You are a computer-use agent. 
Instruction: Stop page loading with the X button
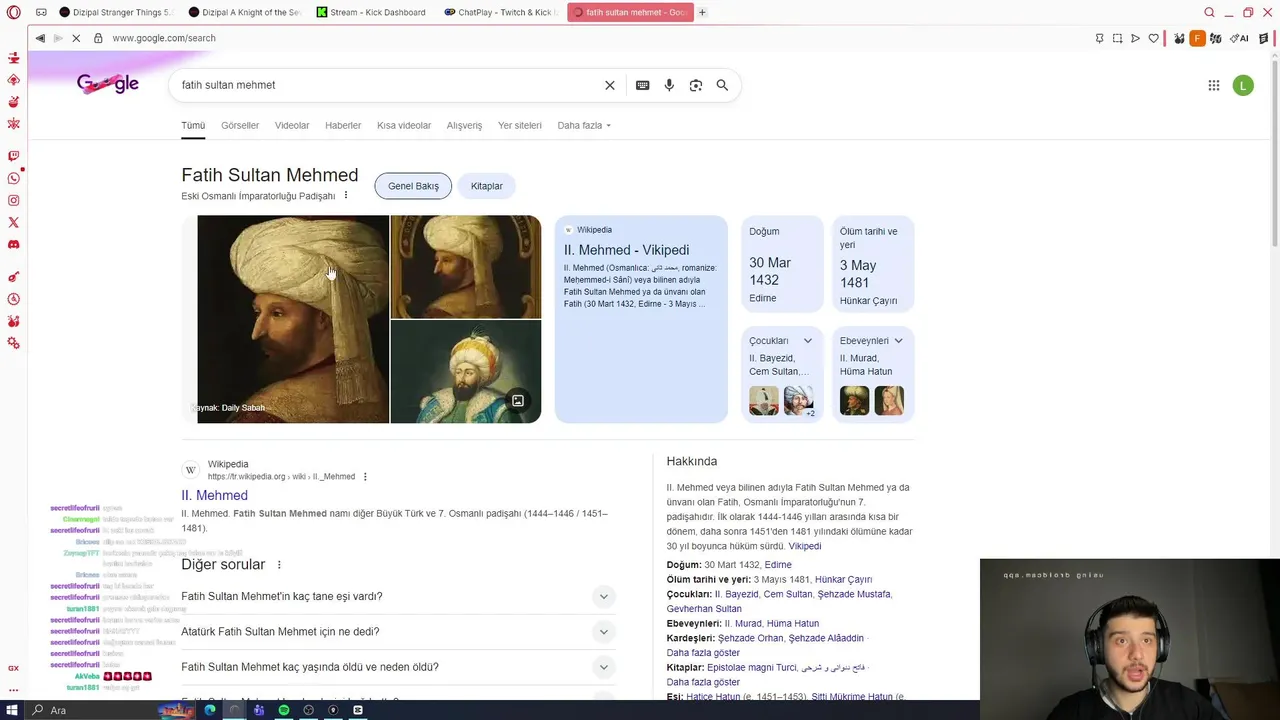(76, 38)
